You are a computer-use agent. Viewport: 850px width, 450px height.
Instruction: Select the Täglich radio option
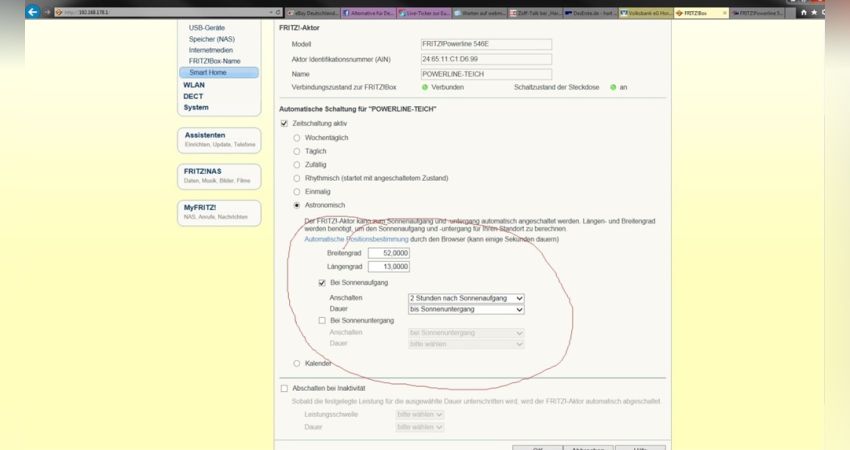[x=297, y=152]
